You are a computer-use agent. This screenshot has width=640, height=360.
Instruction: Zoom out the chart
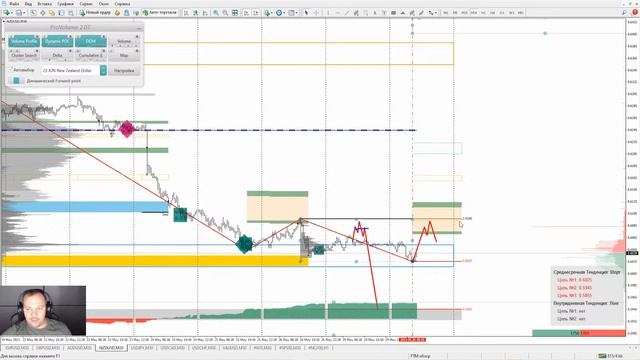pos(225,13)
